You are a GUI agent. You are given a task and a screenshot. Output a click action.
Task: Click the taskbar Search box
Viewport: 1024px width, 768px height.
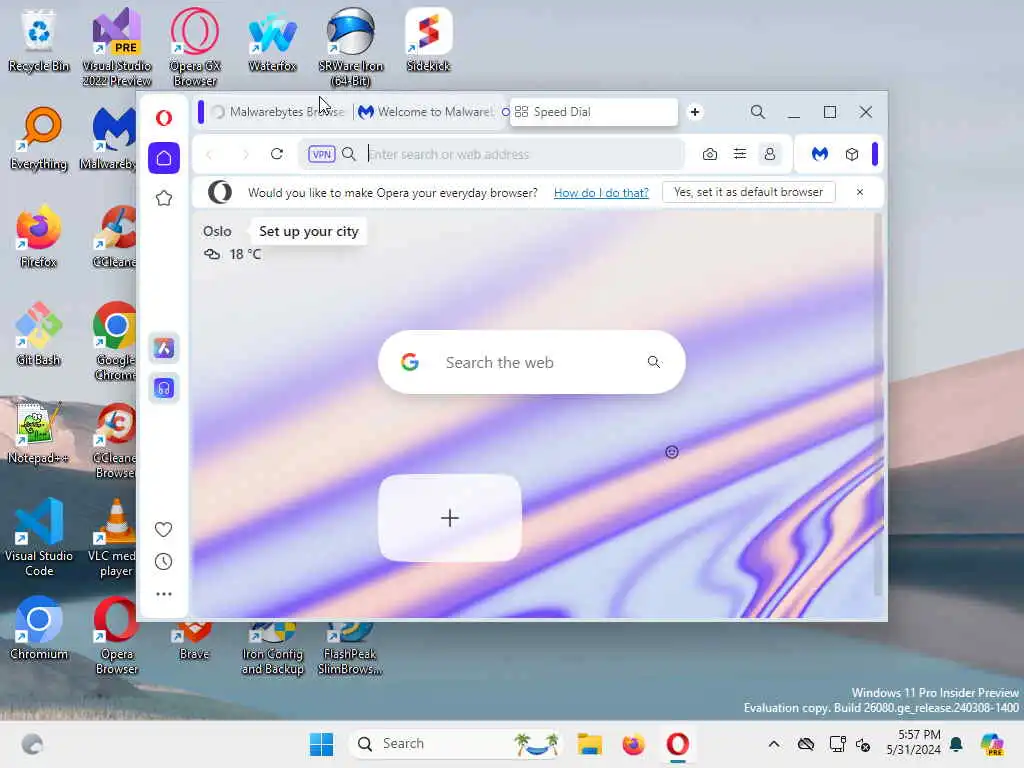pos(456,744)
